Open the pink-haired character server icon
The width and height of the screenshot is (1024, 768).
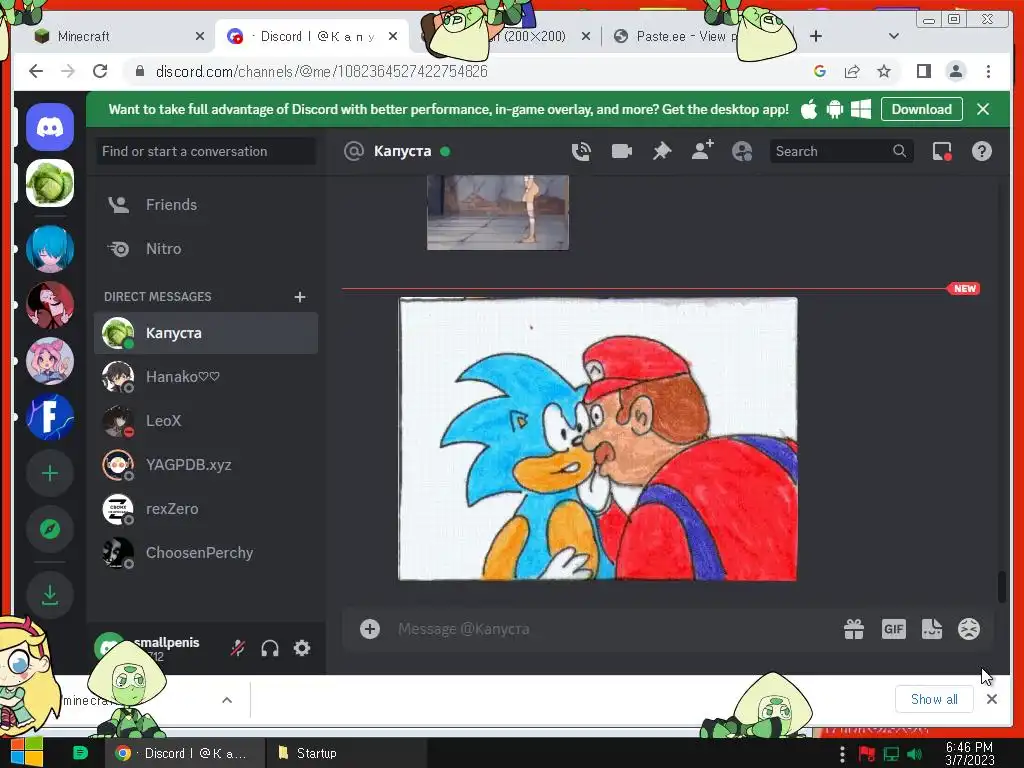tap(50, 360)
